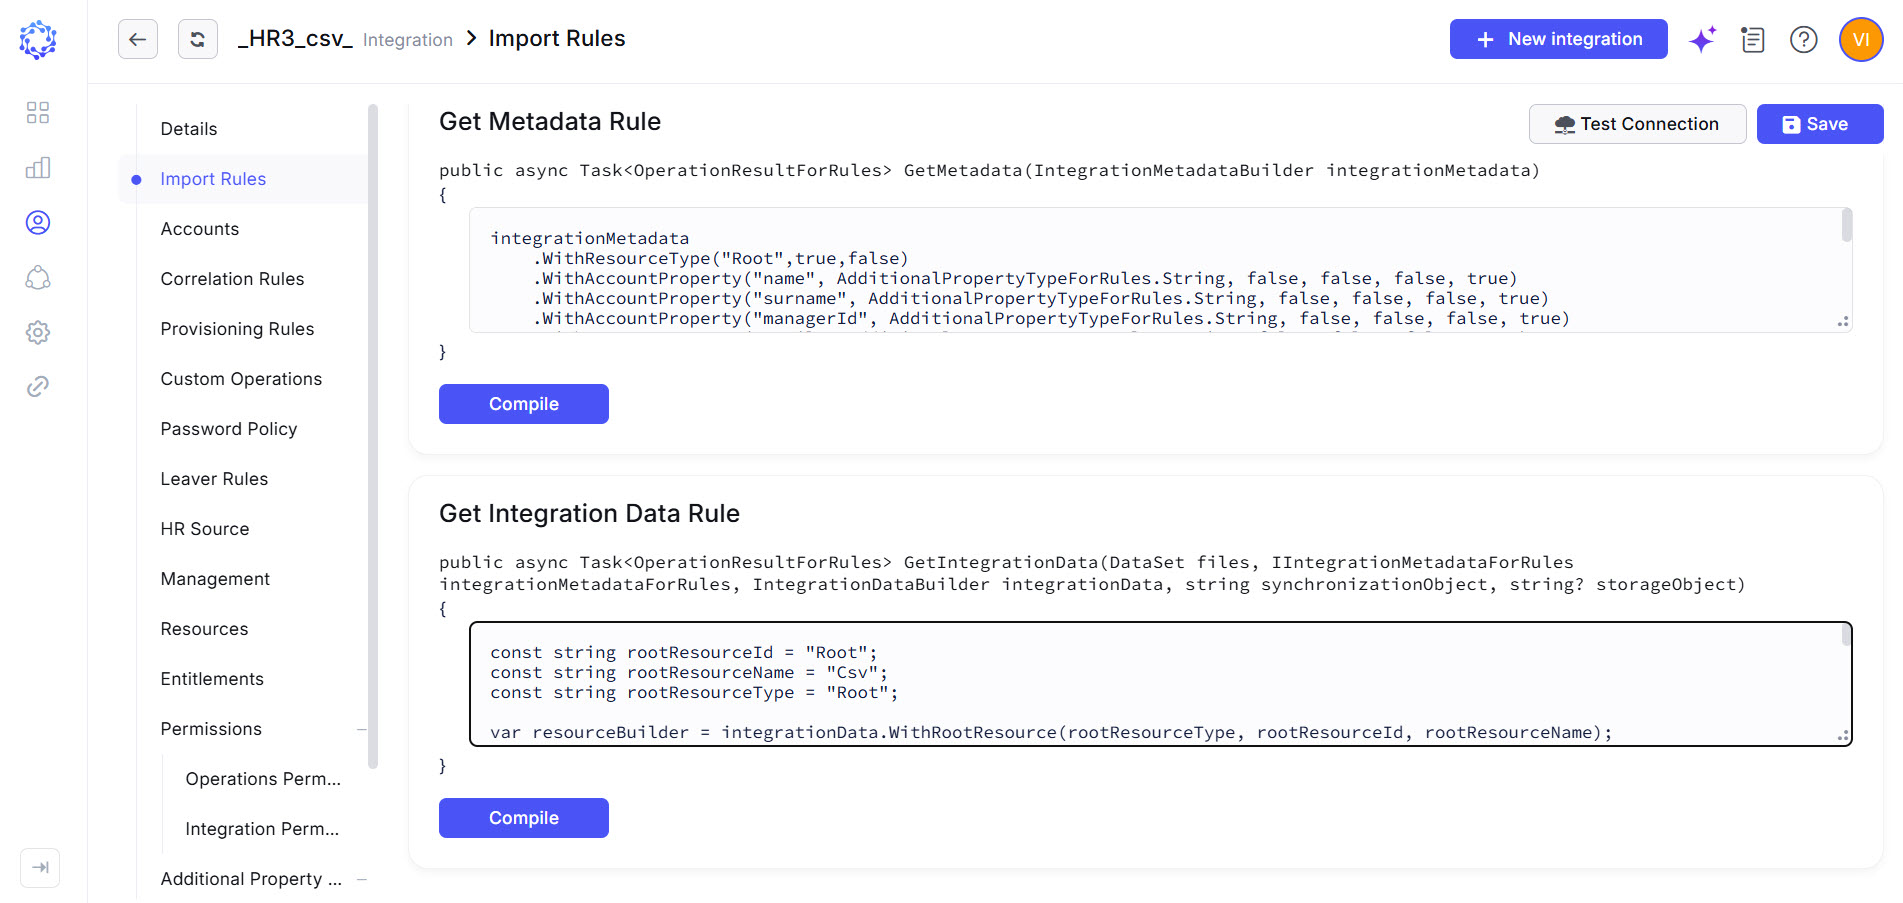1903x903 pixels.
Task: Open the AI sparkle assistant icon
Action: click(1703, 40)
